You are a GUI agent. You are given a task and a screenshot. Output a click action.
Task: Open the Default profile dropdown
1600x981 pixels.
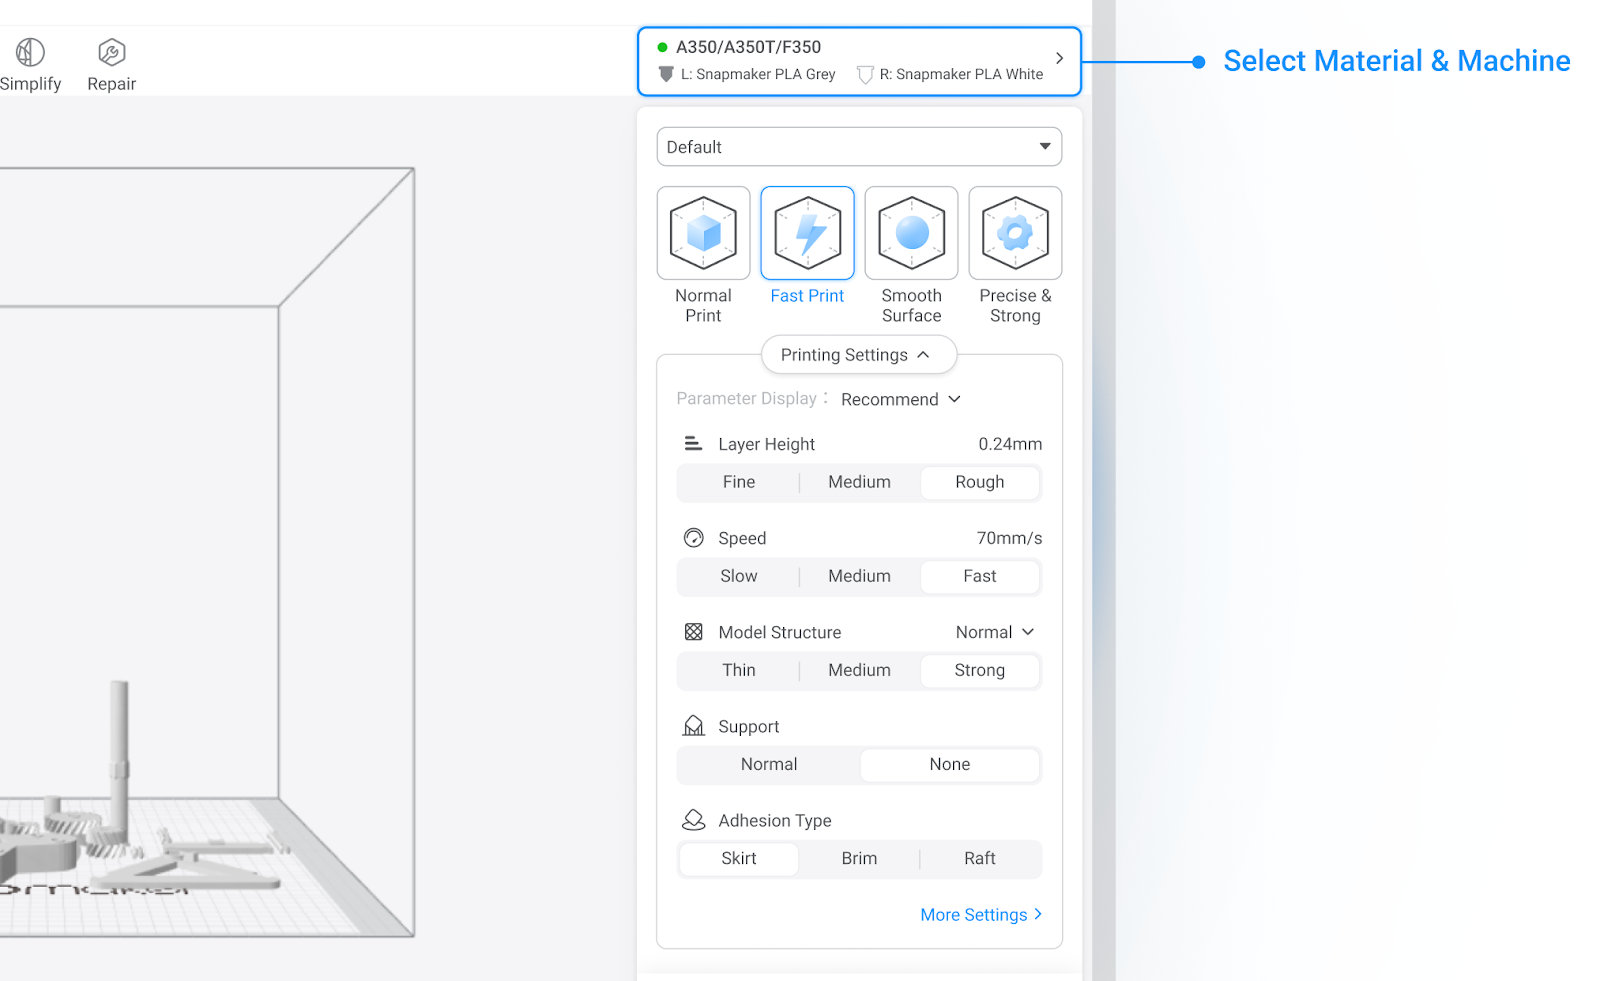point(859,147)
